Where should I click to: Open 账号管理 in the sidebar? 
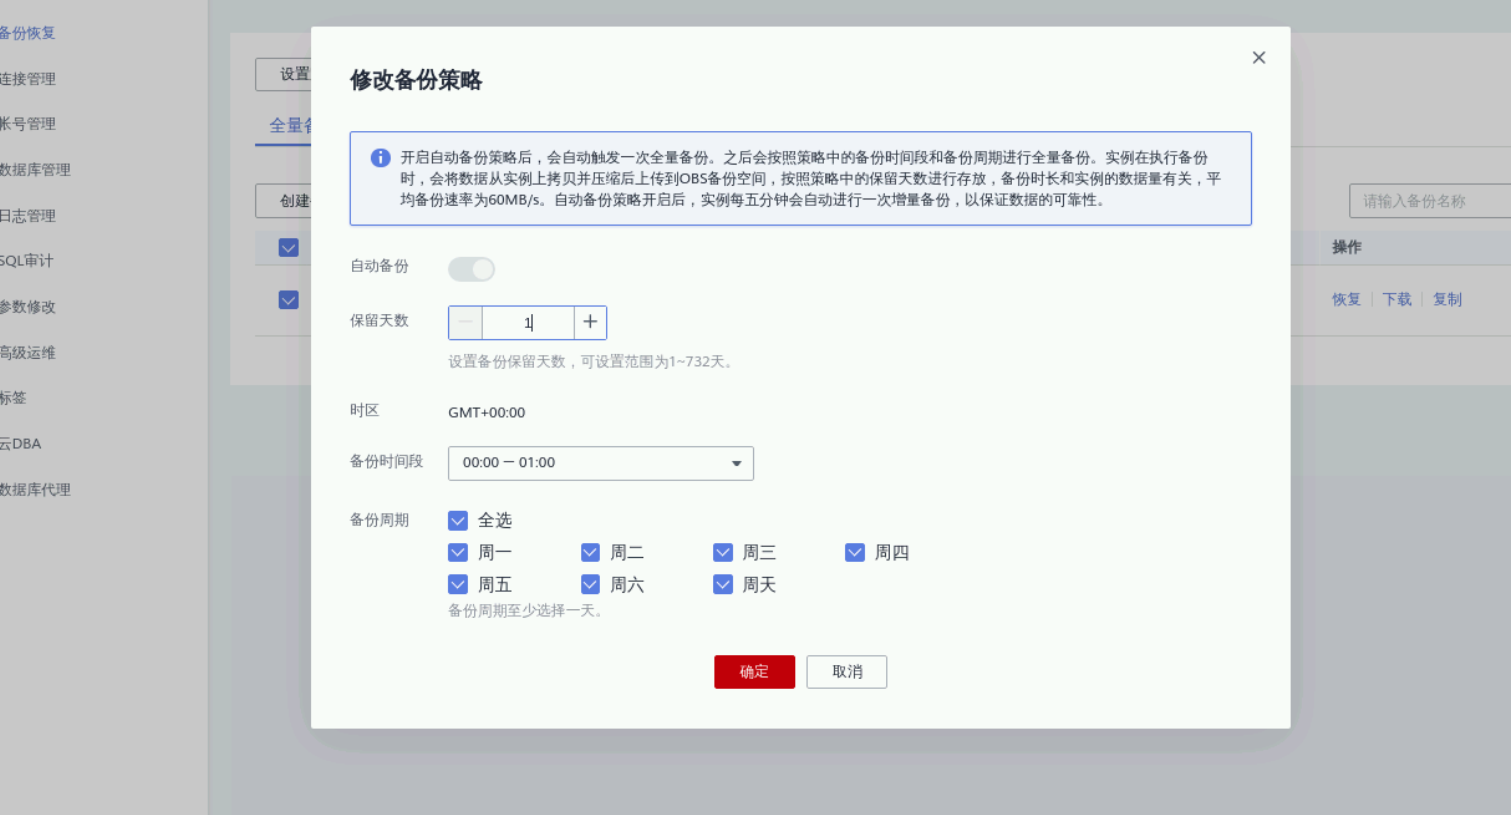point(27,124)
